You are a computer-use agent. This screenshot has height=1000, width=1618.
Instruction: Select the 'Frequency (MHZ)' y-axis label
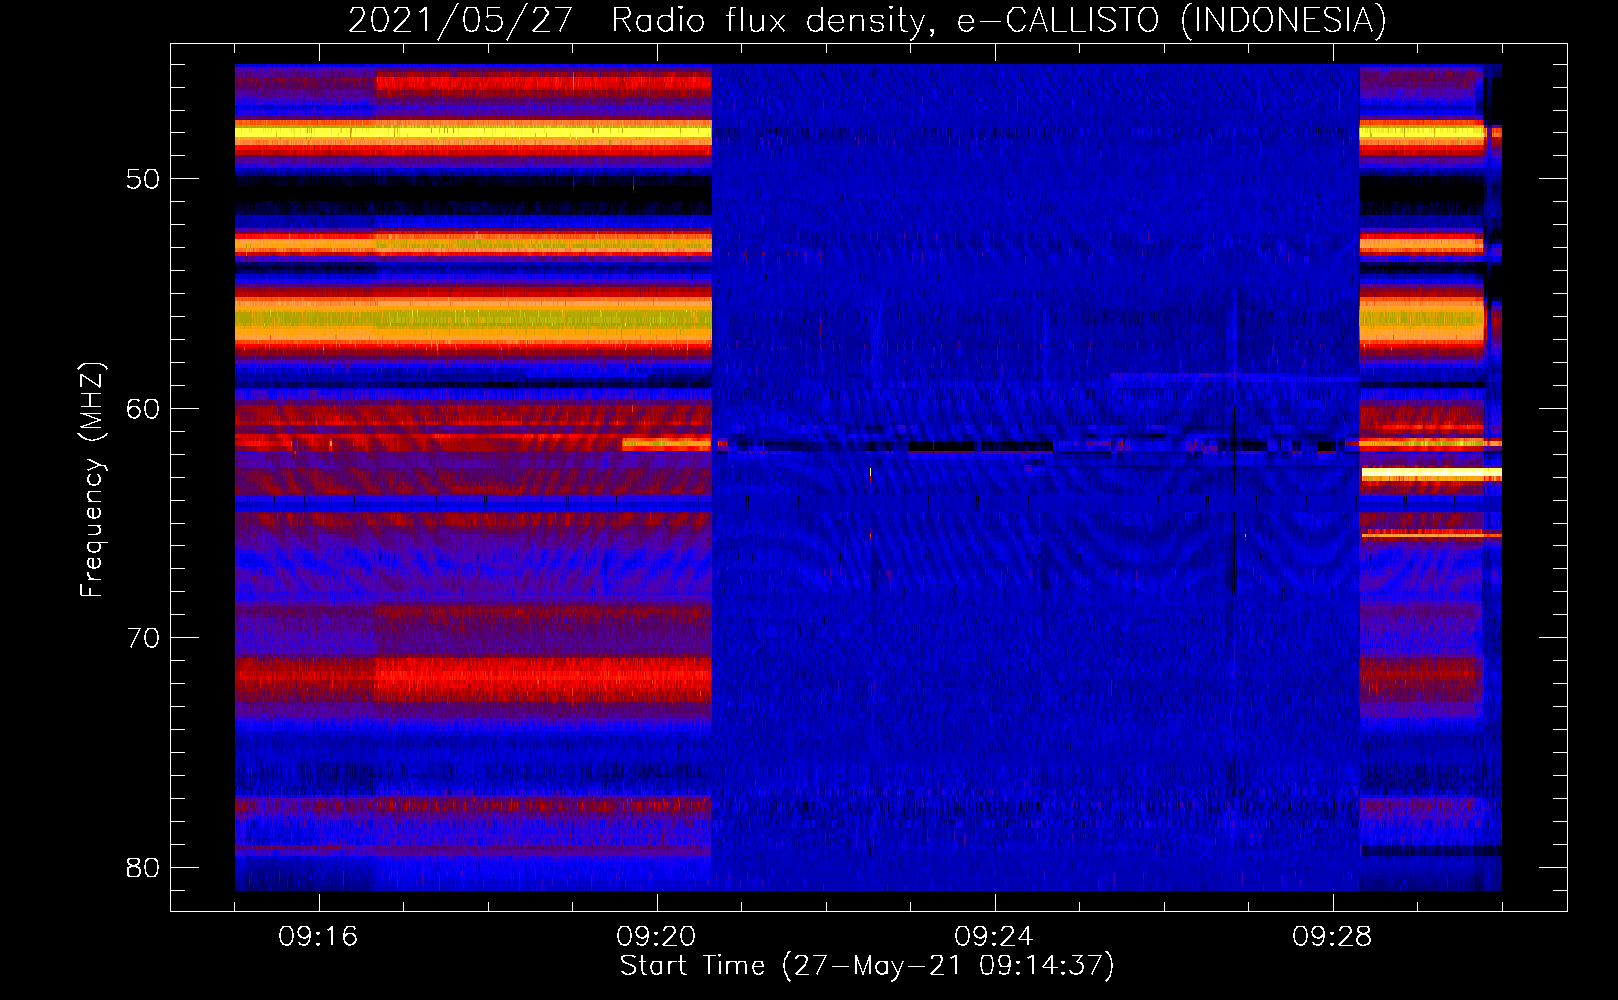pyautogui.click(x=92, y=480)
